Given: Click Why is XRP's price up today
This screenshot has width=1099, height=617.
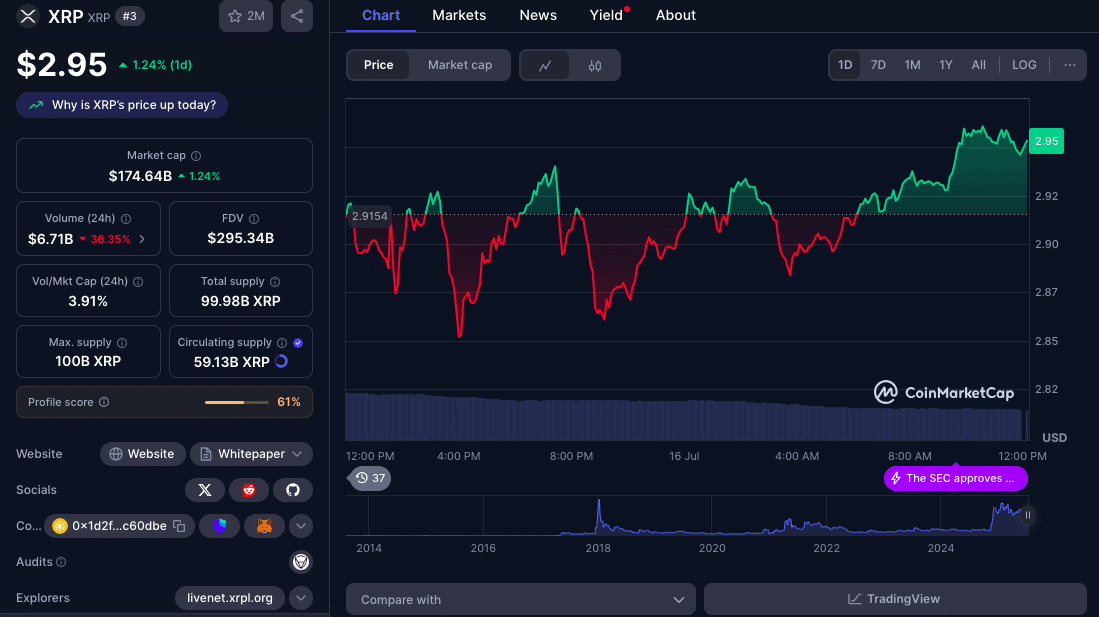Looking at the screenshot, I should point(122,105).
